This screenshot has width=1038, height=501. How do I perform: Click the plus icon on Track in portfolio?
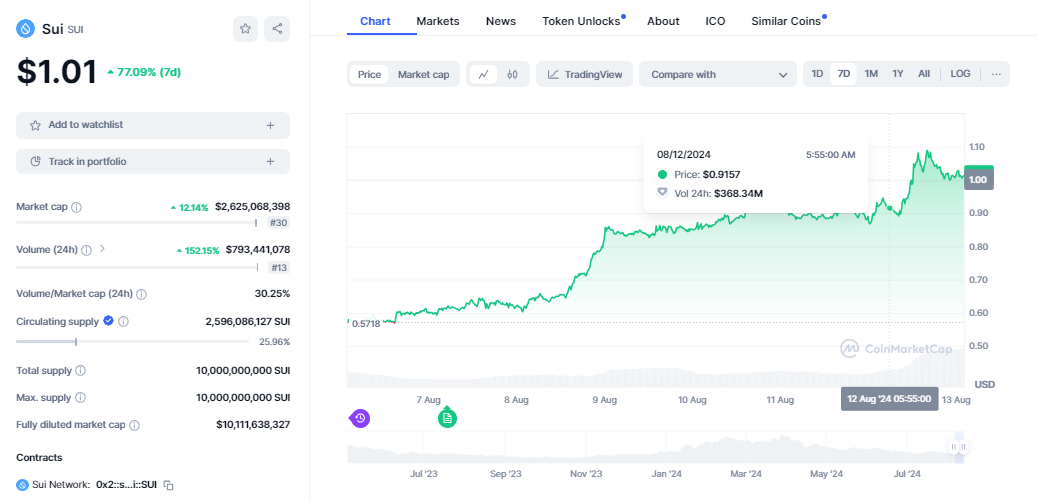[x=270, y=161]
